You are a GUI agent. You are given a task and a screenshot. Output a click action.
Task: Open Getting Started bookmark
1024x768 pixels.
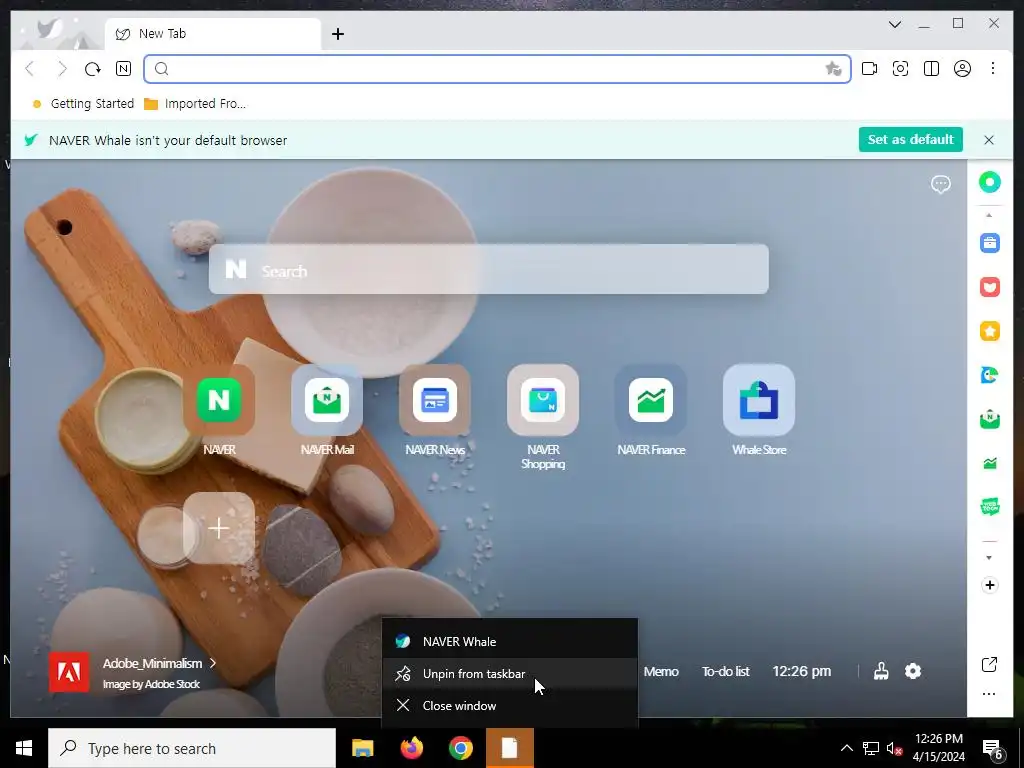click(83, 104)
